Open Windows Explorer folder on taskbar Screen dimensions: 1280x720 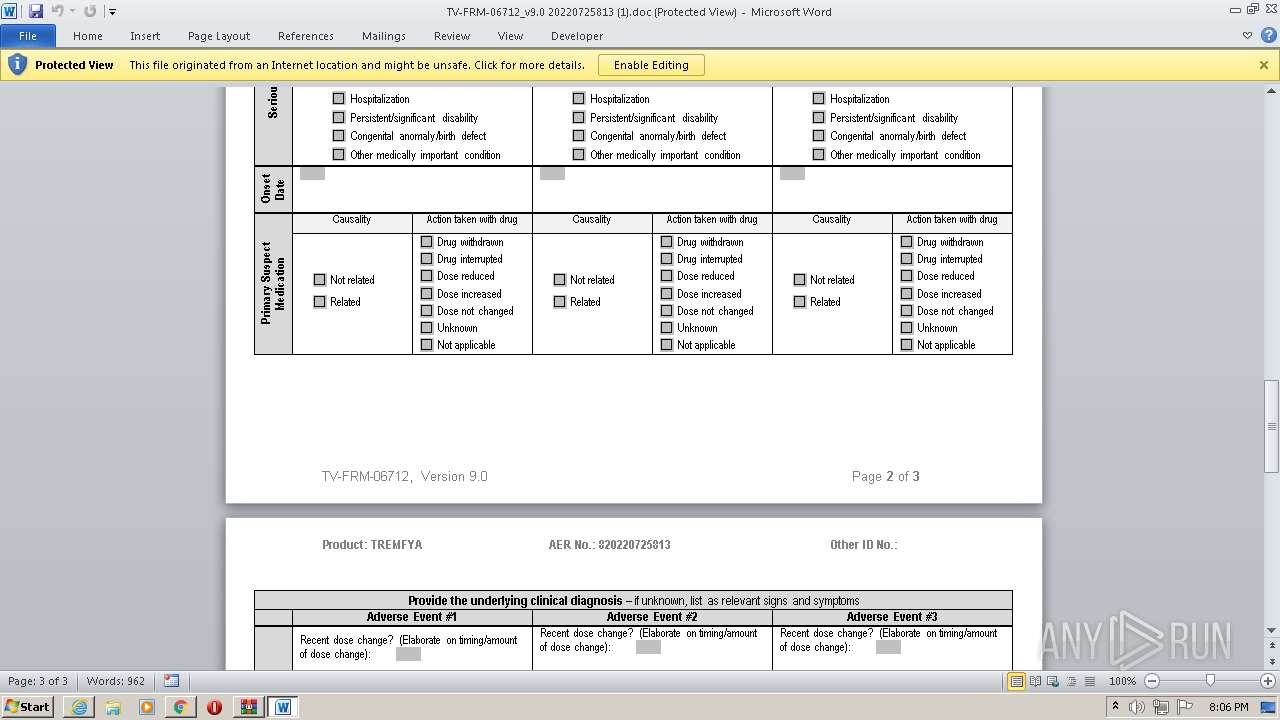(113, 707)
